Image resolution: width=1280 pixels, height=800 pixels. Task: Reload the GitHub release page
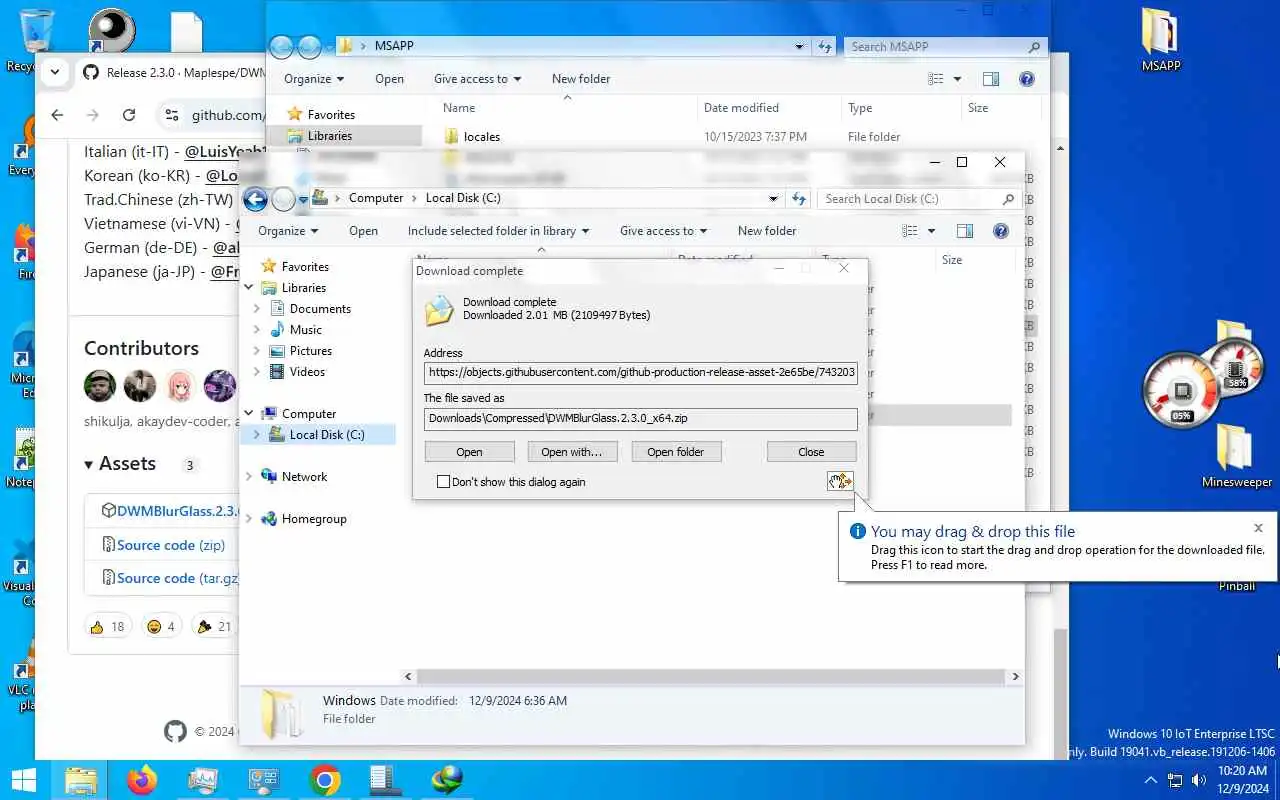(129, 115)
